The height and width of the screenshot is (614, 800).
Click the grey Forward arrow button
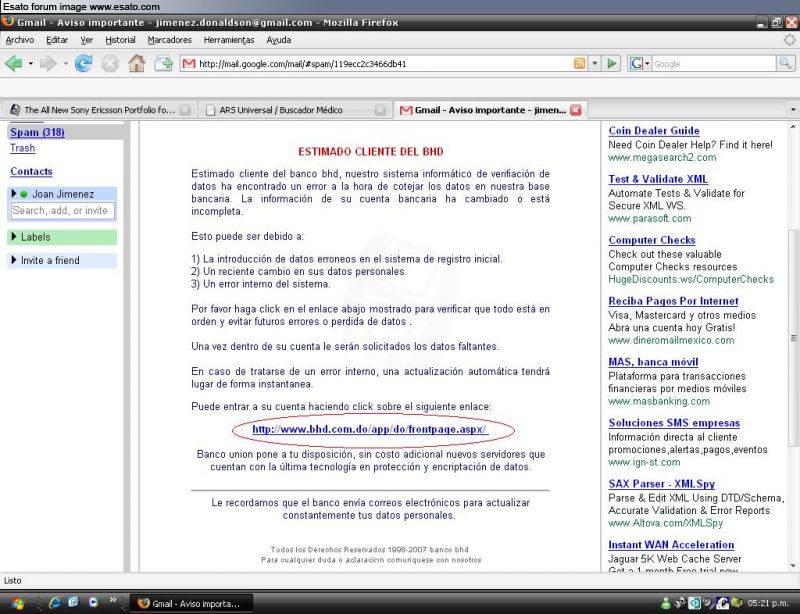click(48, 64)
